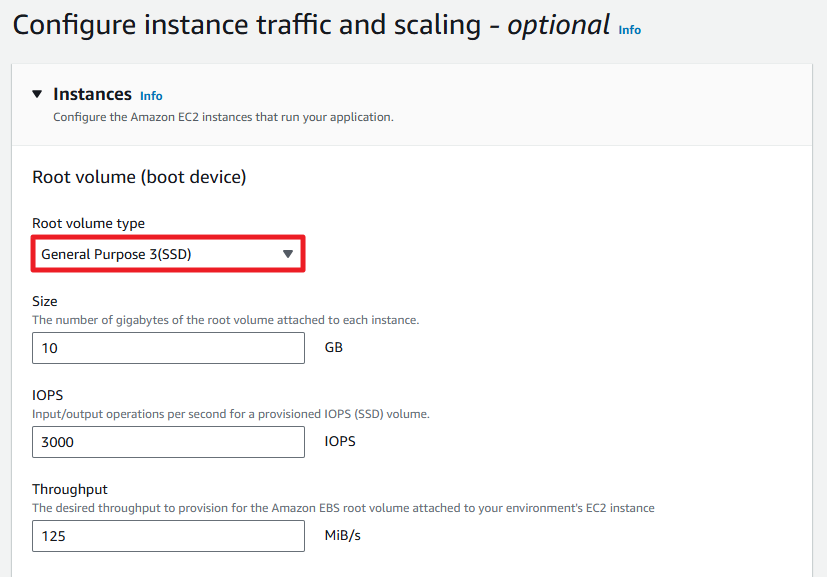This screenshot has height=577, width=827.
Task: Click the IOPS input field showing 3000
Action: click(x=168, y=442)
